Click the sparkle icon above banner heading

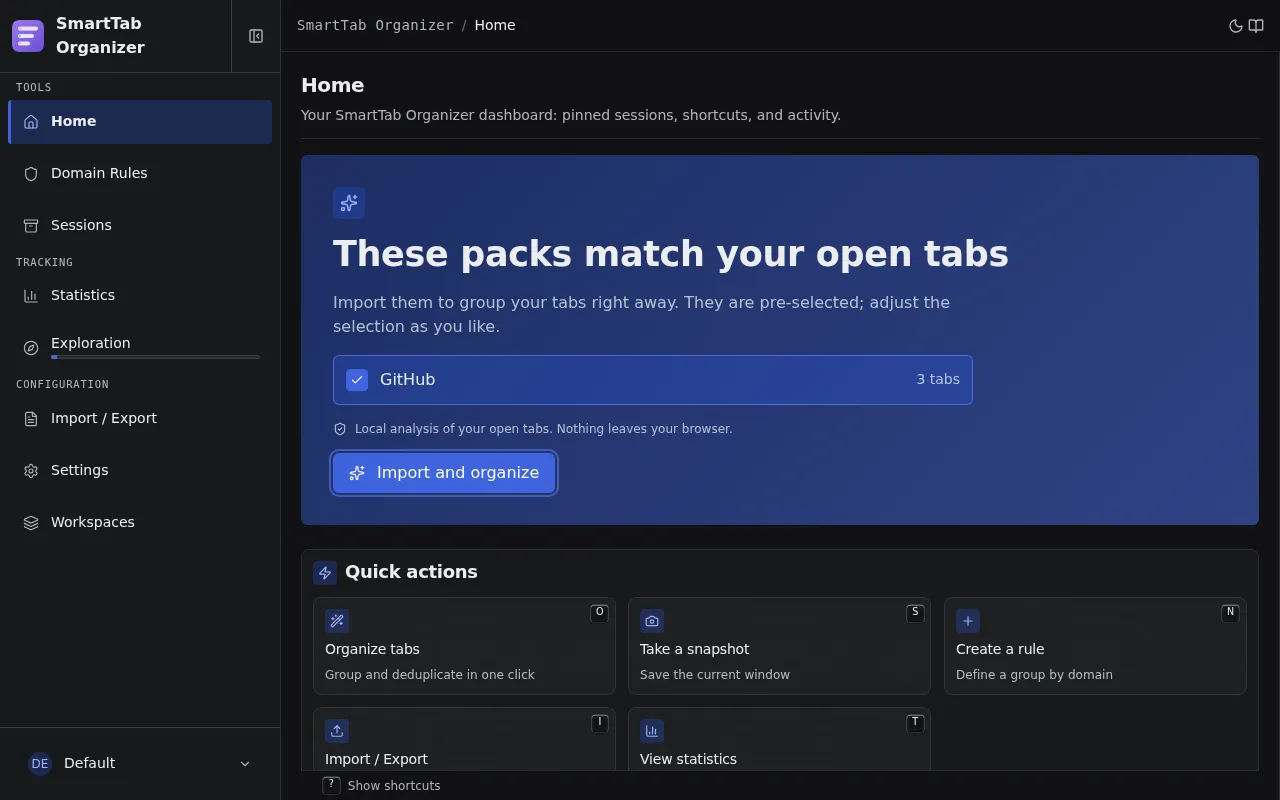tap(349, 203)
